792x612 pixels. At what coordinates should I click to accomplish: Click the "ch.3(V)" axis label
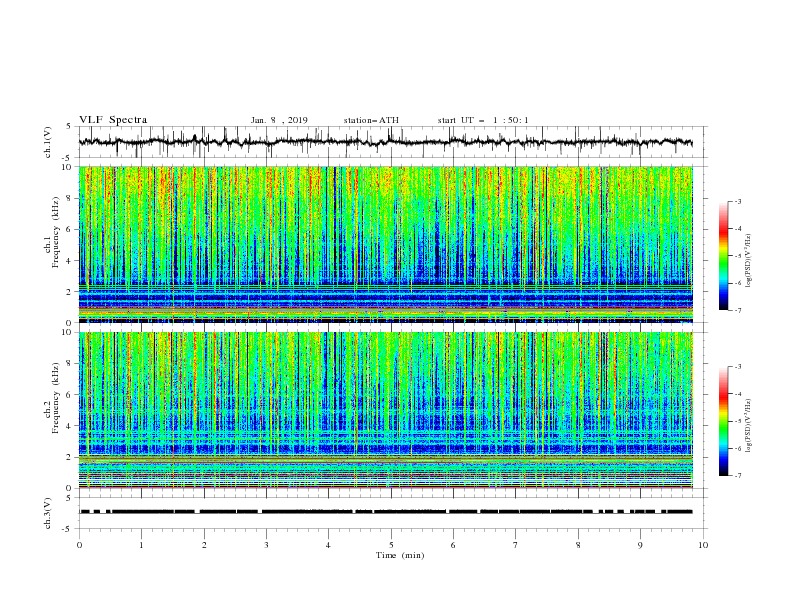tap(48, 513)
